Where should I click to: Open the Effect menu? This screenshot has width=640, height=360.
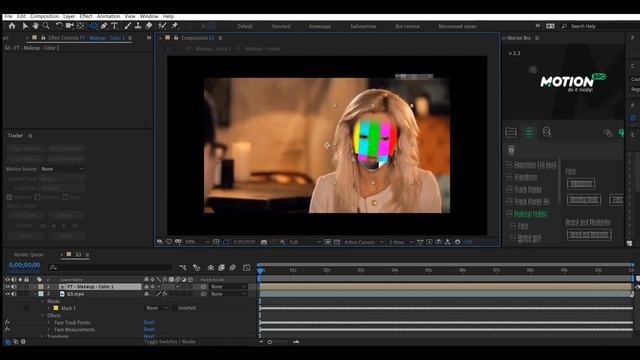pyautogui.click(x=86, y=16)
